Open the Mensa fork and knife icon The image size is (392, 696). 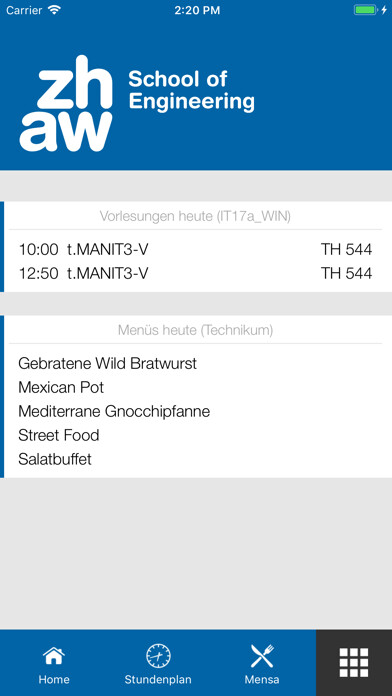262,656
